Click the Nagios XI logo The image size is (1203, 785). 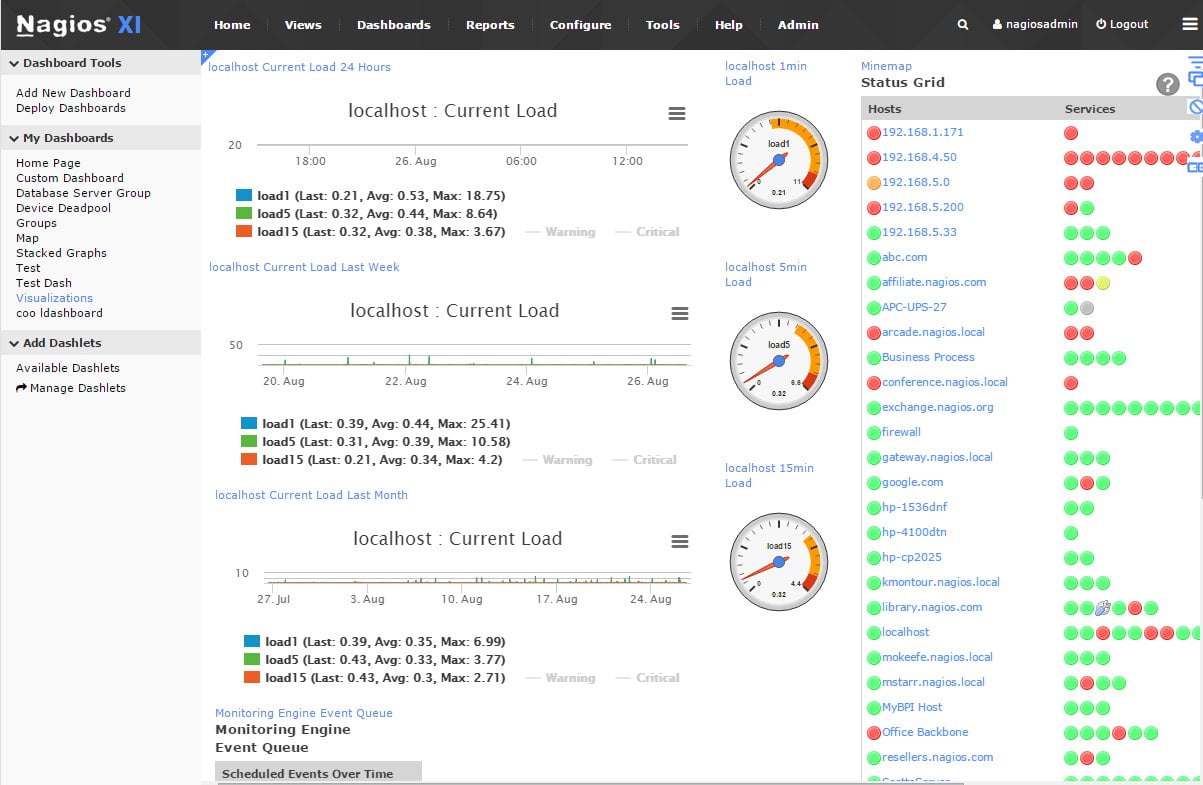(79, 25)
